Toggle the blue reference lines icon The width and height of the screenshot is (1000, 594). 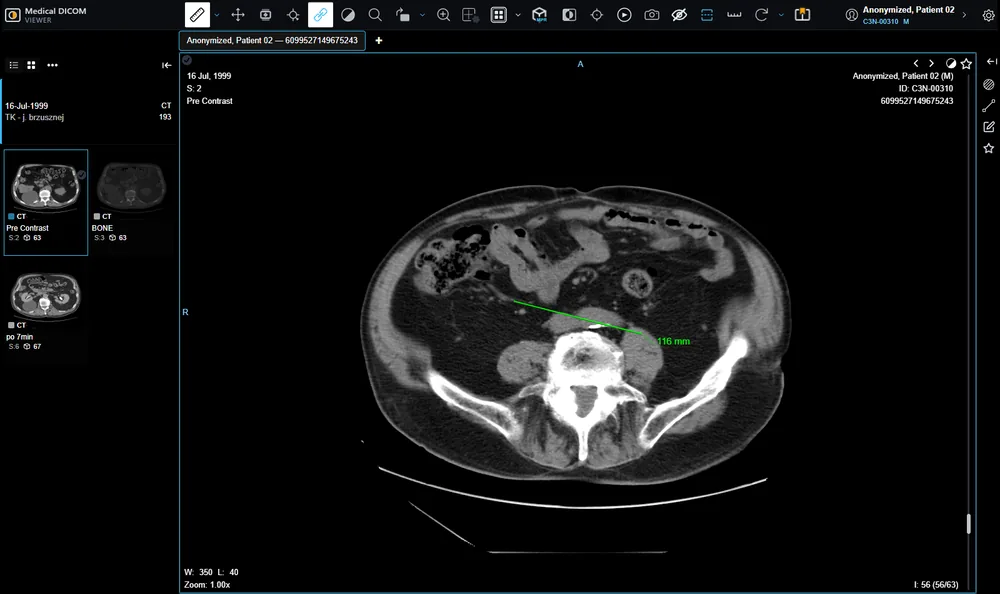coord(707,15)
